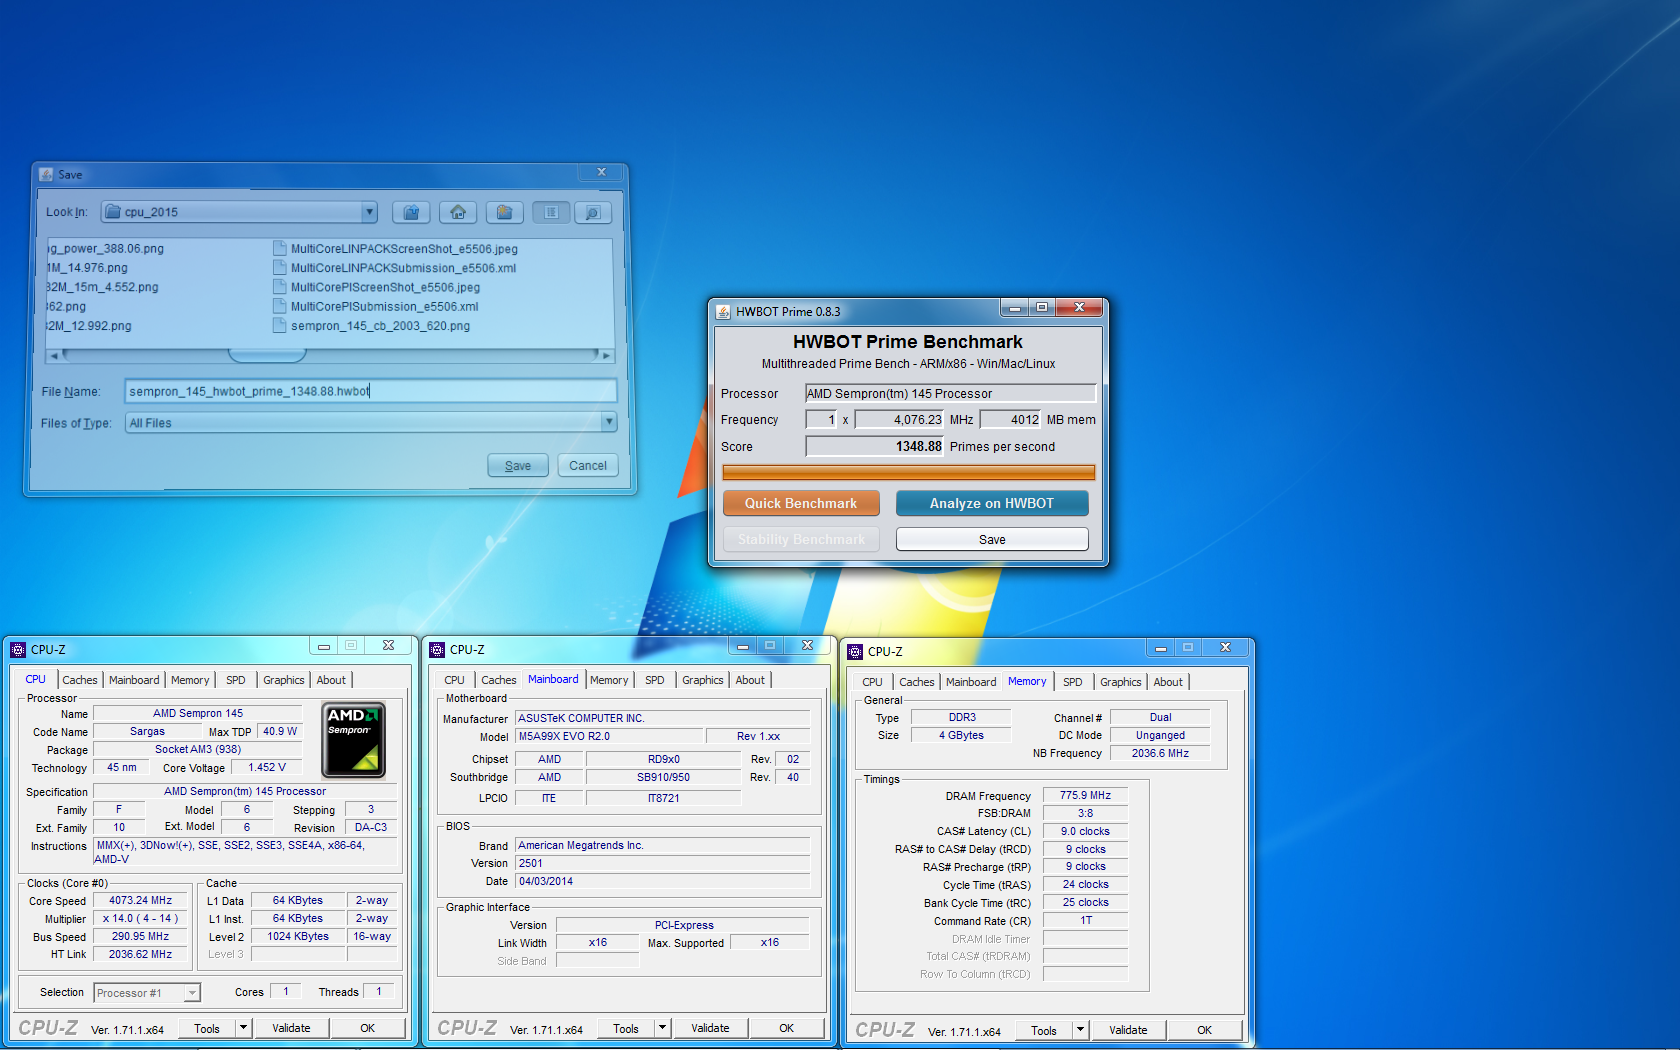Expand Tools dropdown arrow in Memory CPU-Z window
Viewport: 1680px width, 1050px height.
pyautogui.click(x=1080, y=1030)
